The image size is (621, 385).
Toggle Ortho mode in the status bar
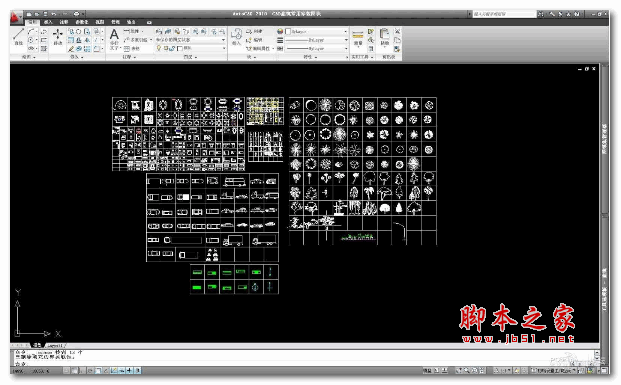pos(82,371)
